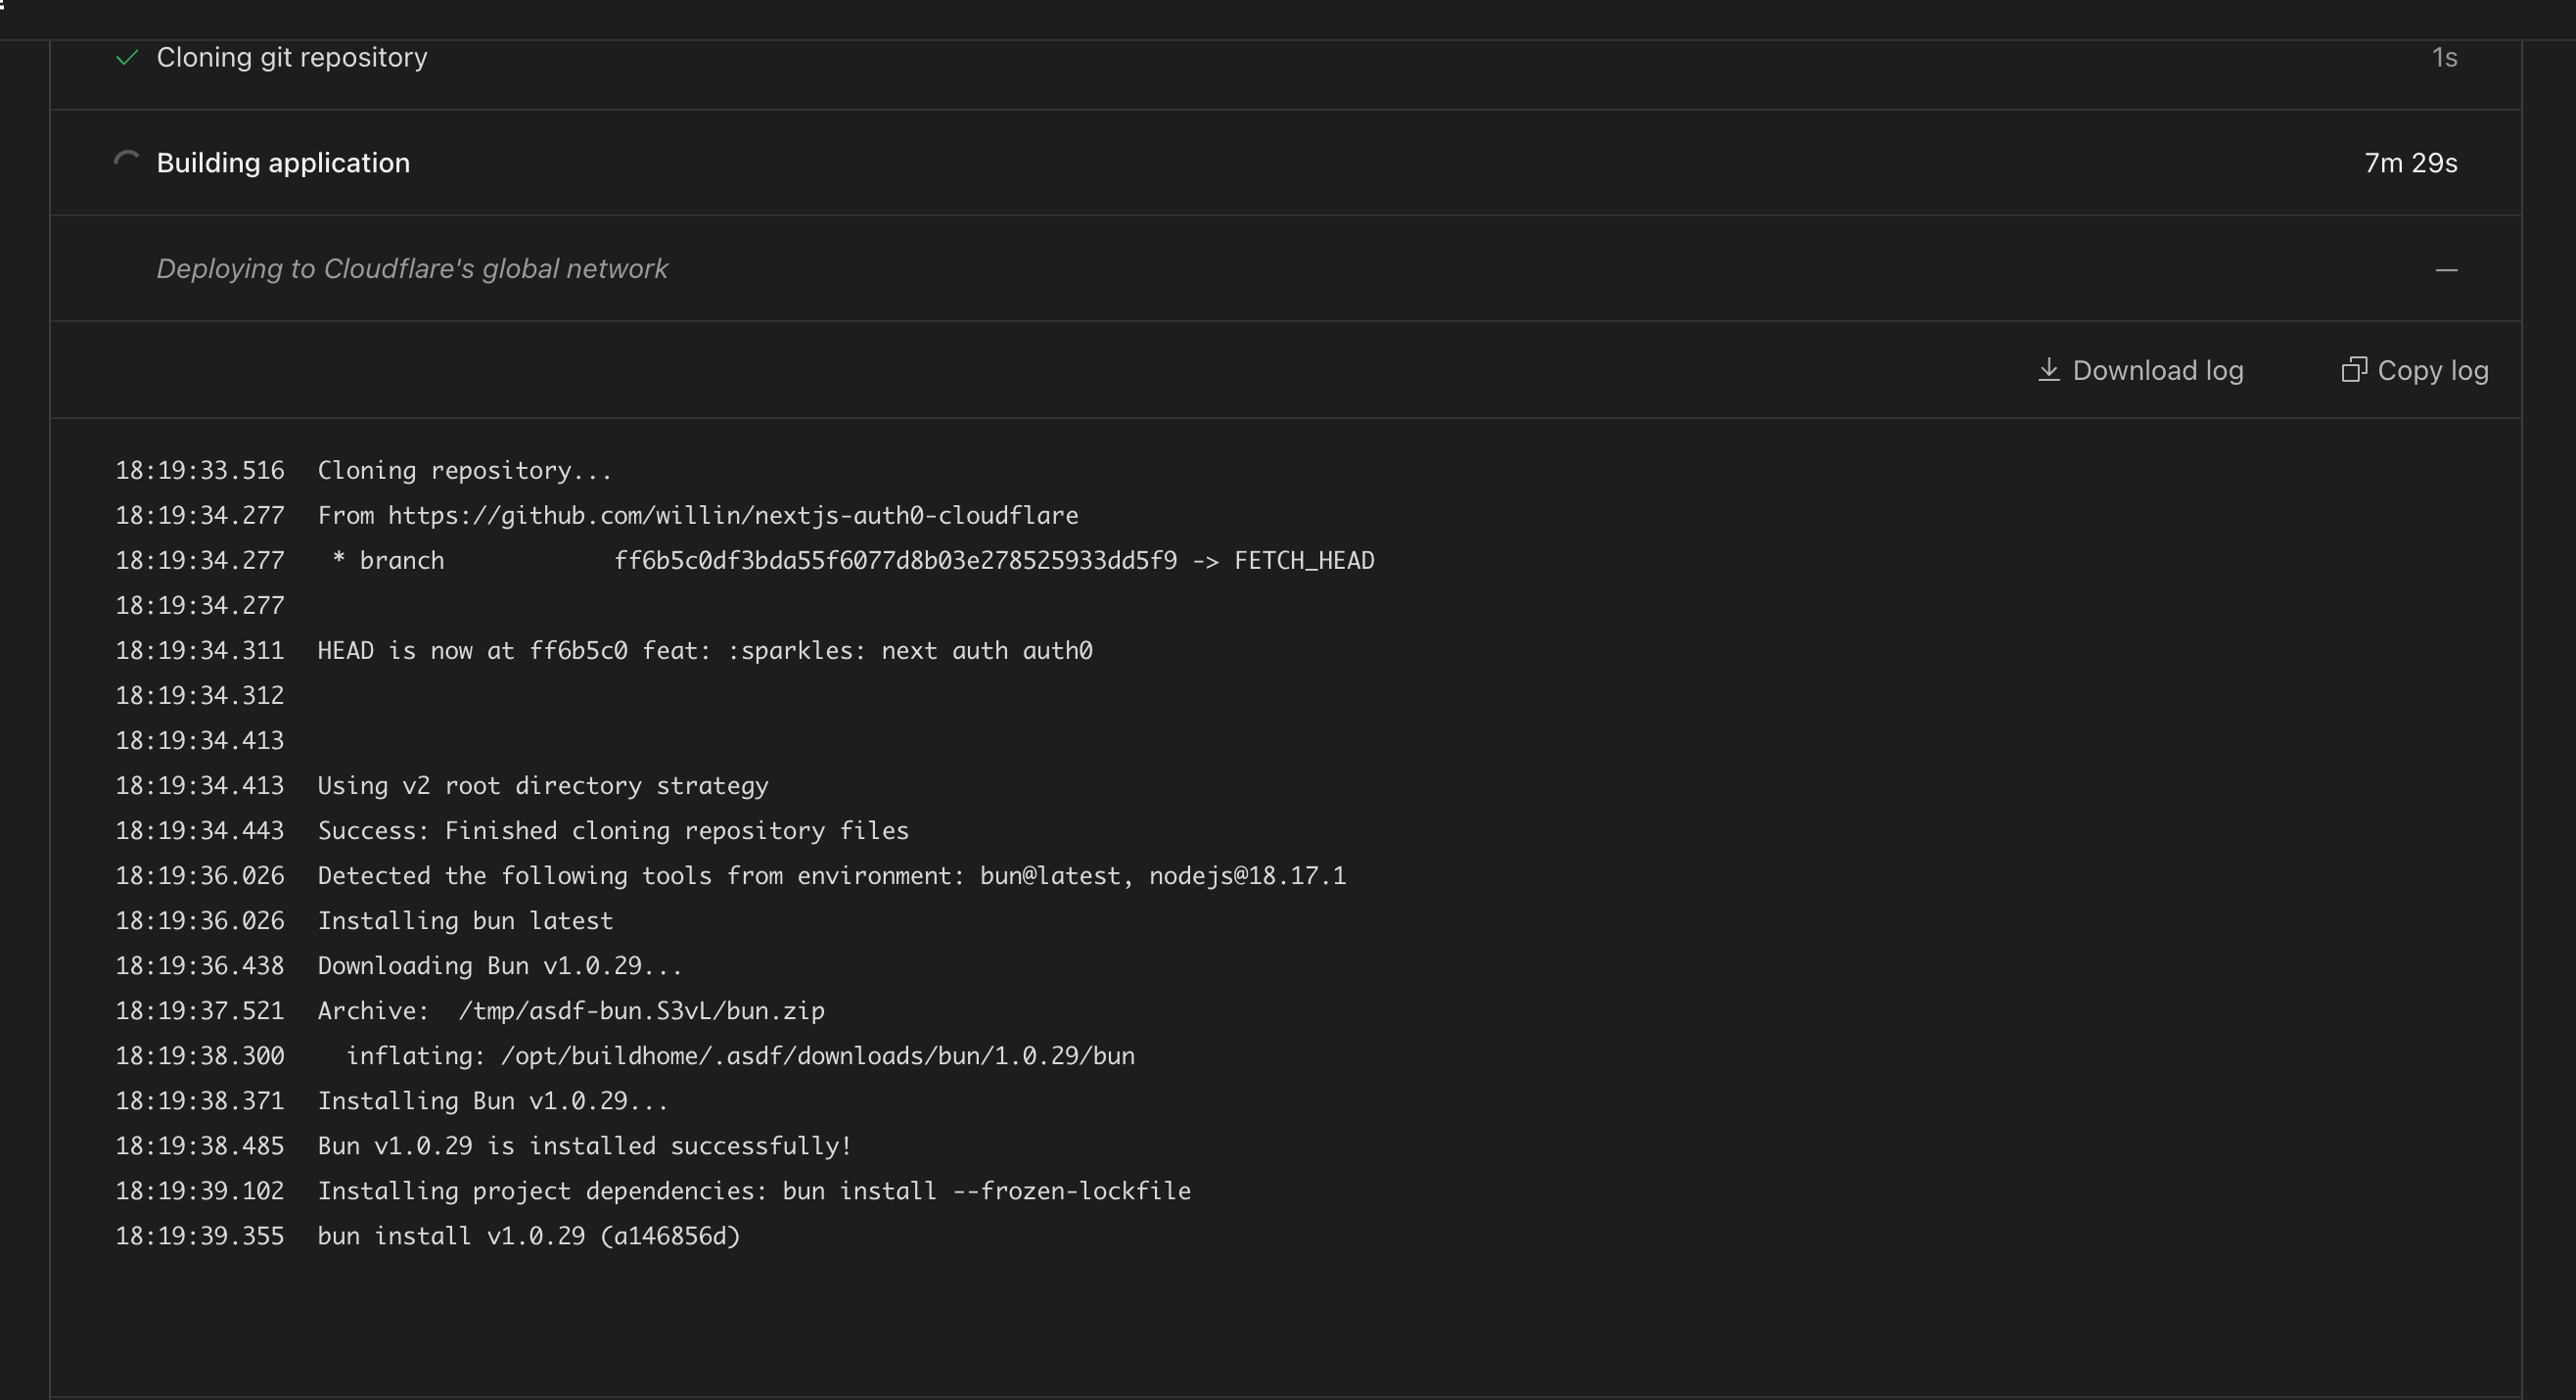Viewport: 2576px width, 1400px height.
Task: Click the green checkmark beside Cloning git repository
Action: [126, 58]
